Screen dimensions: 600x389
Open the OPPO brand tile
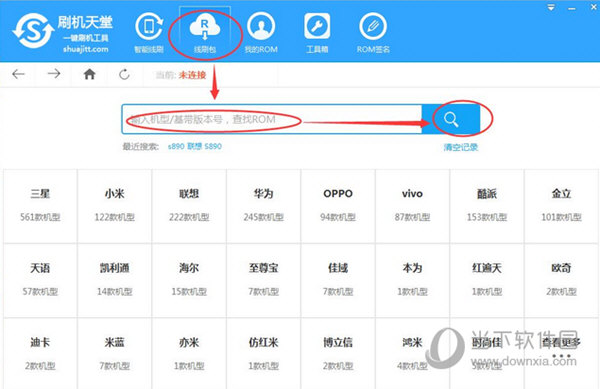pos(338,206)
